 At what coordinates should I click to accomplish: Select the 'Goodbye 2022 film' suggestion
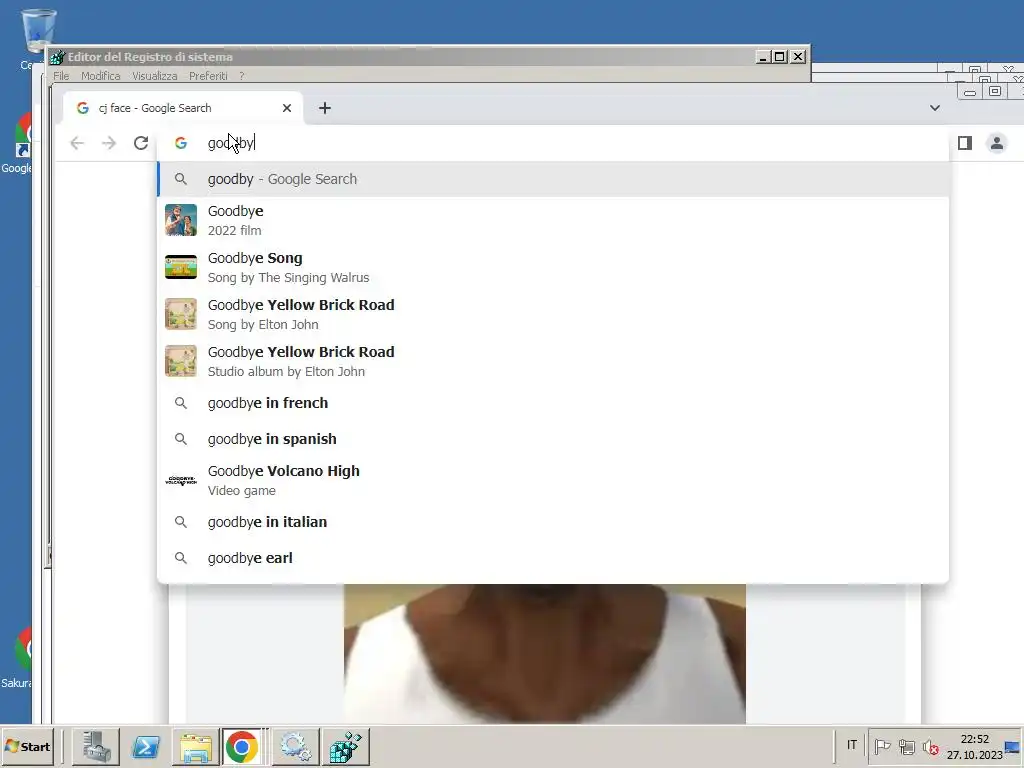click(553, 220)
